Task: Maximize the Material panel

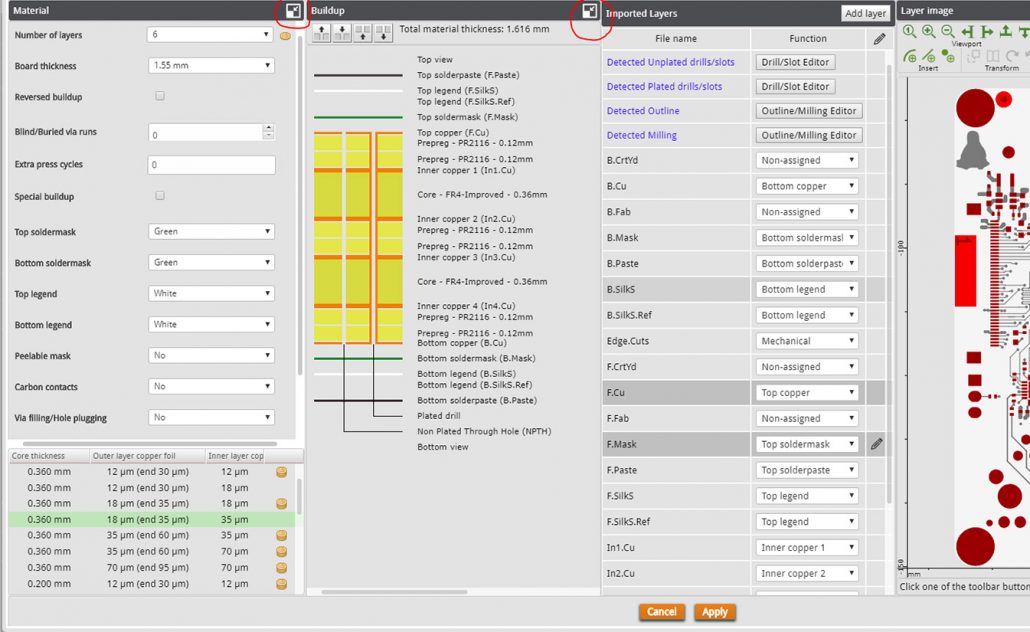Action: point(293,11)
